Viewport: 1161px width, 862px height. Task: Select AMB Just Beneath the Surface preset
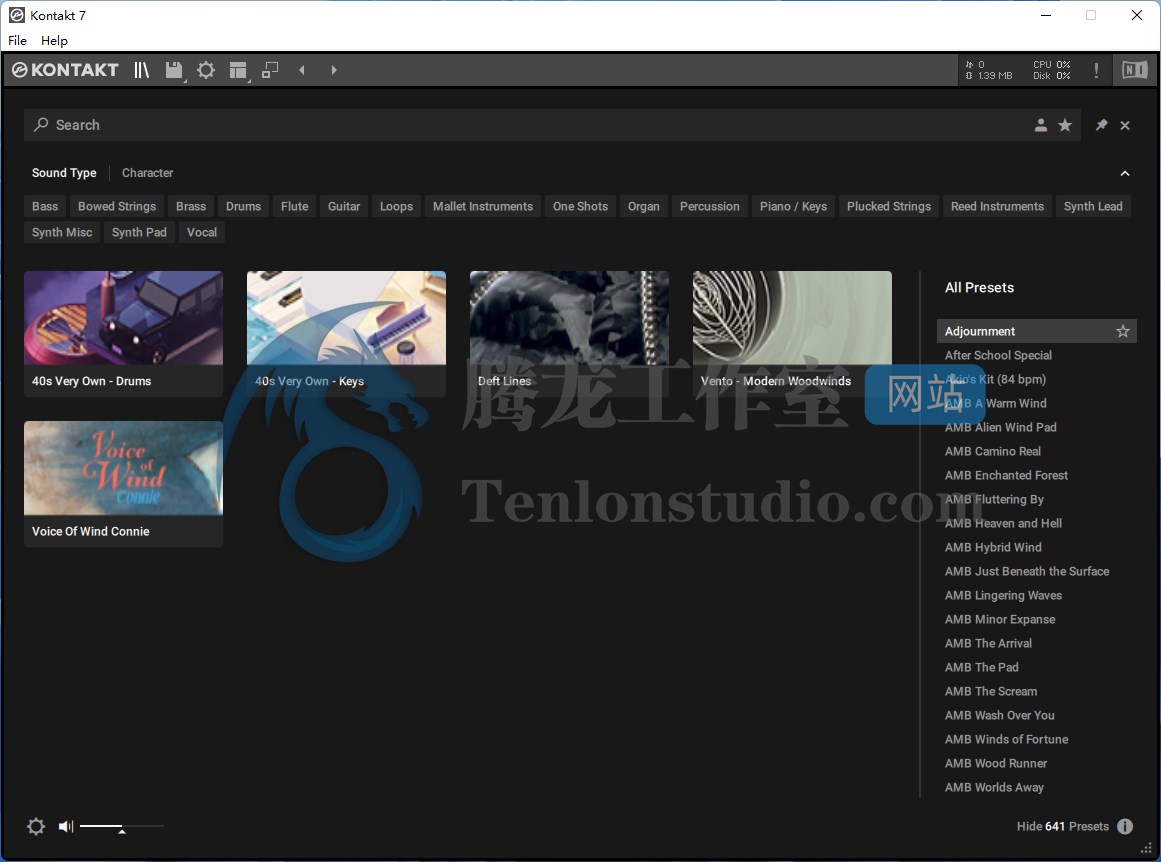[1027, 572]
